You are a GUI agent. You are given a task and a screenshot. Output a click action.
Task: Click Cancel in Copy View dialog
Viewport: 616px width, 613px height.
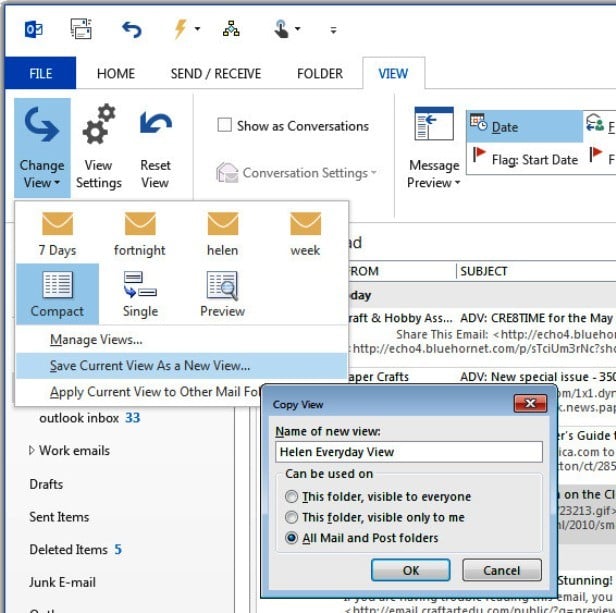pos(502,570)
